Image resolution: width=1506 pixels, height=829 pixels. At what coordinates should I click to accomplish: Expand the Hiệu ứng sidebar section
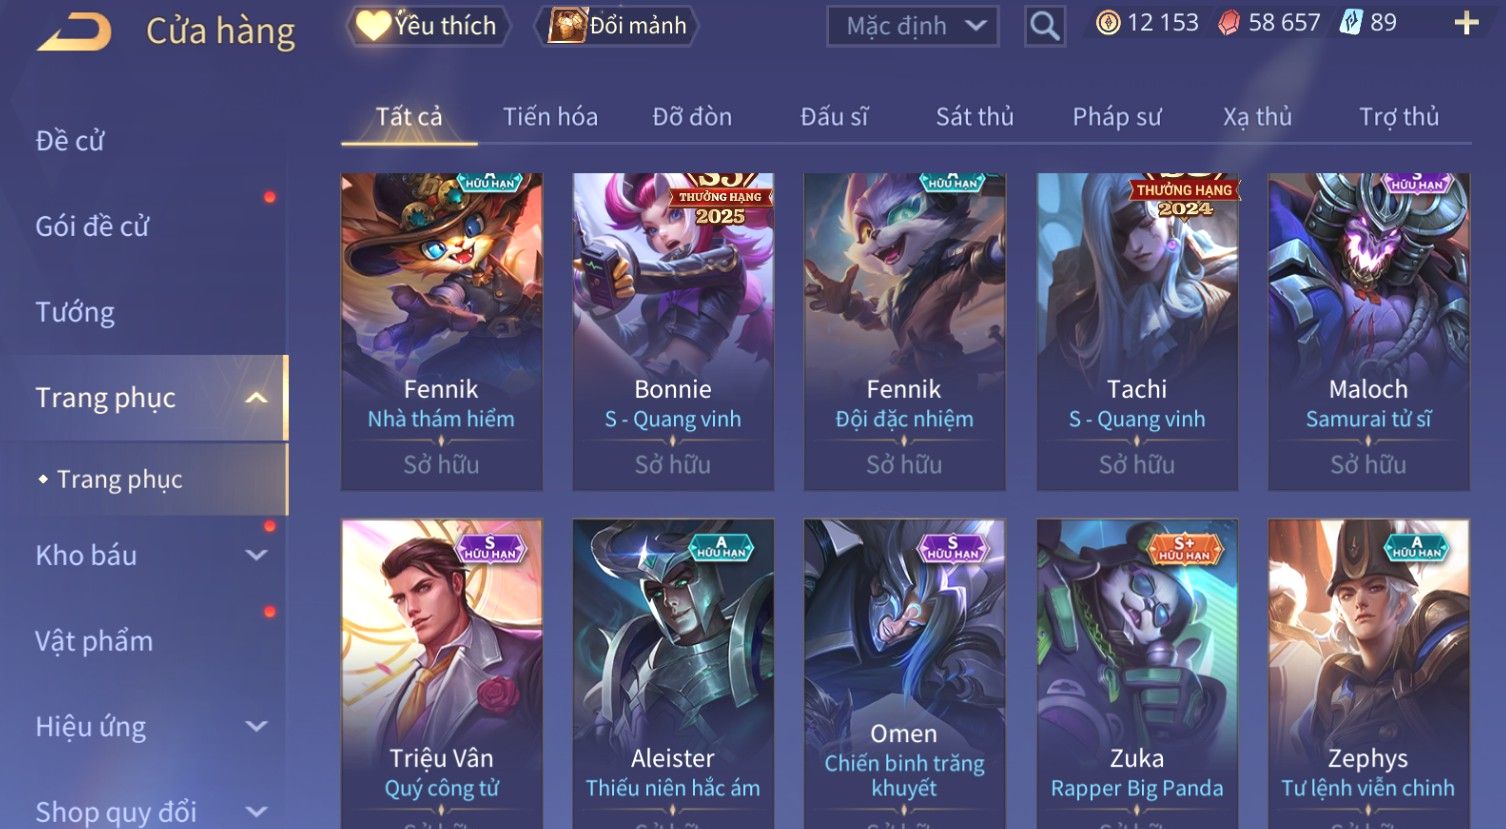[256, 726]
